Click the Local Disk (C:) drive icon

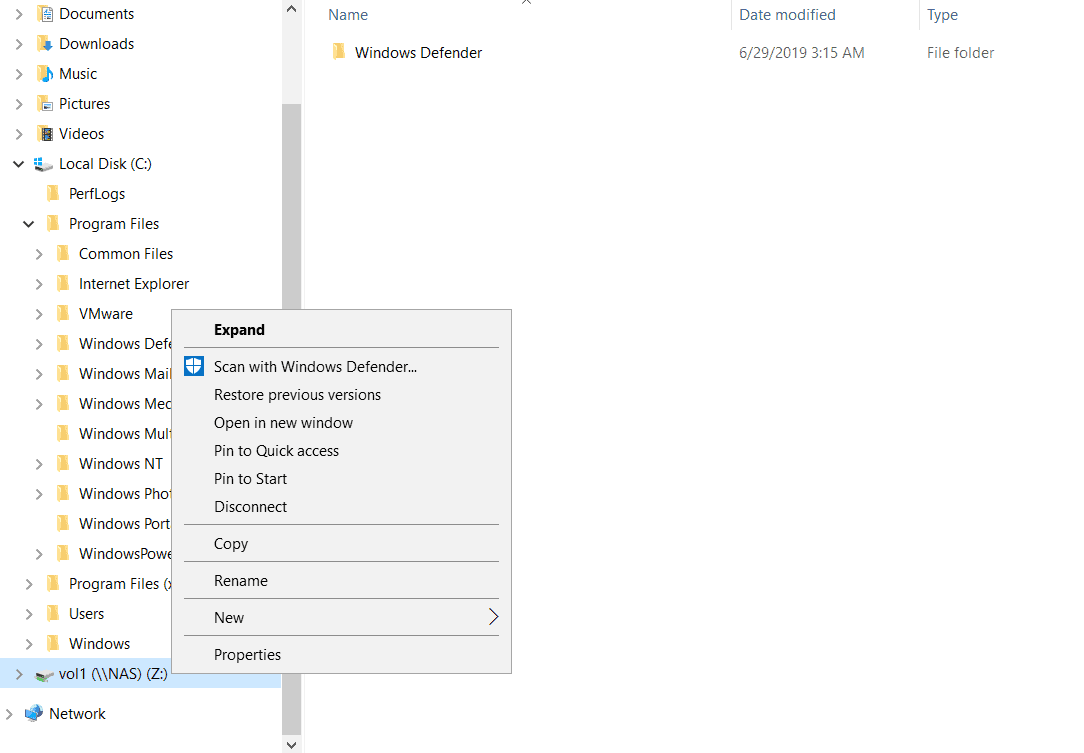coord(44,164)
